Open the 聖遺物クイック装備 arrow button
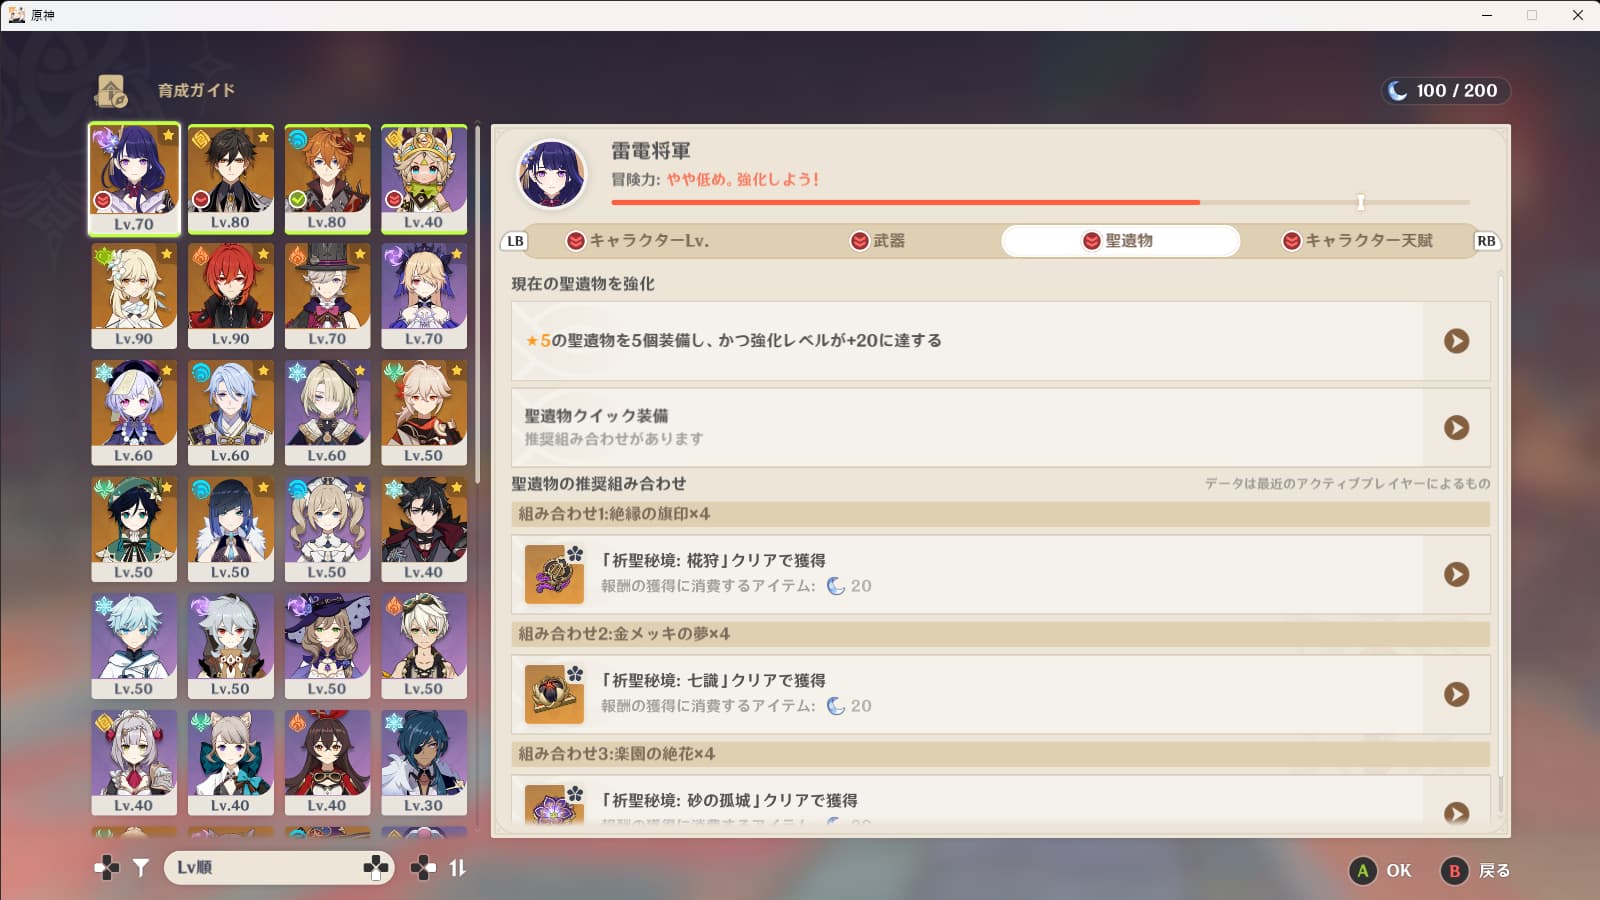The height and width of the screenshot is (900, 1600). [1456, 427]
